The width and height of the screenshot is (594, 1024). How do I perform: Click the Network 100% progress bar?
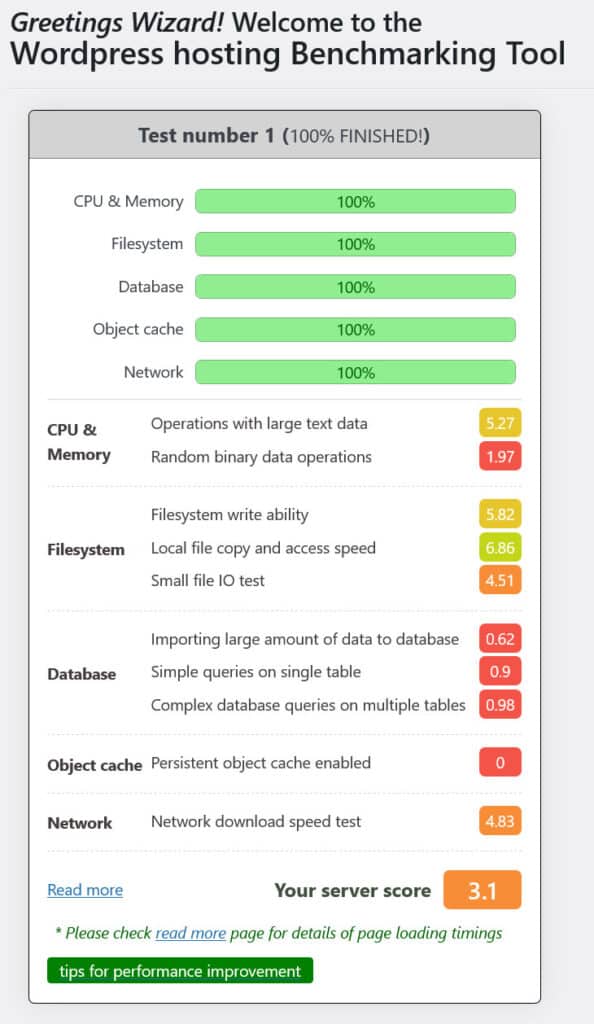(x=357, y=372)
